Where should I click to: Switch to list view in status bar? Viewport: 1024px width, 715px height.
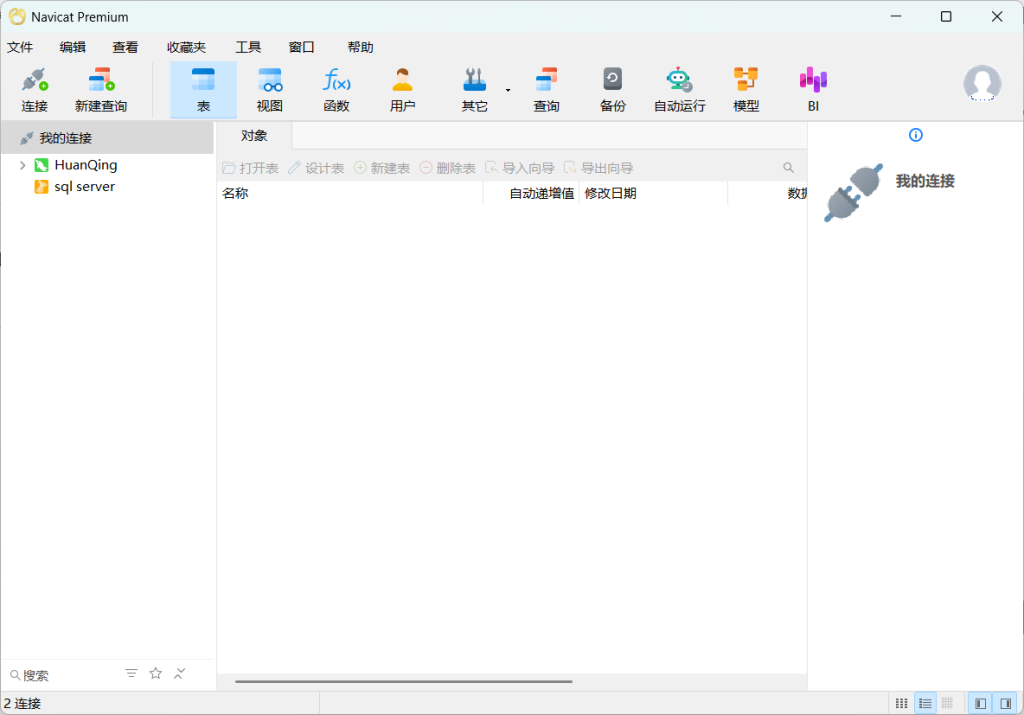[925, 703]
